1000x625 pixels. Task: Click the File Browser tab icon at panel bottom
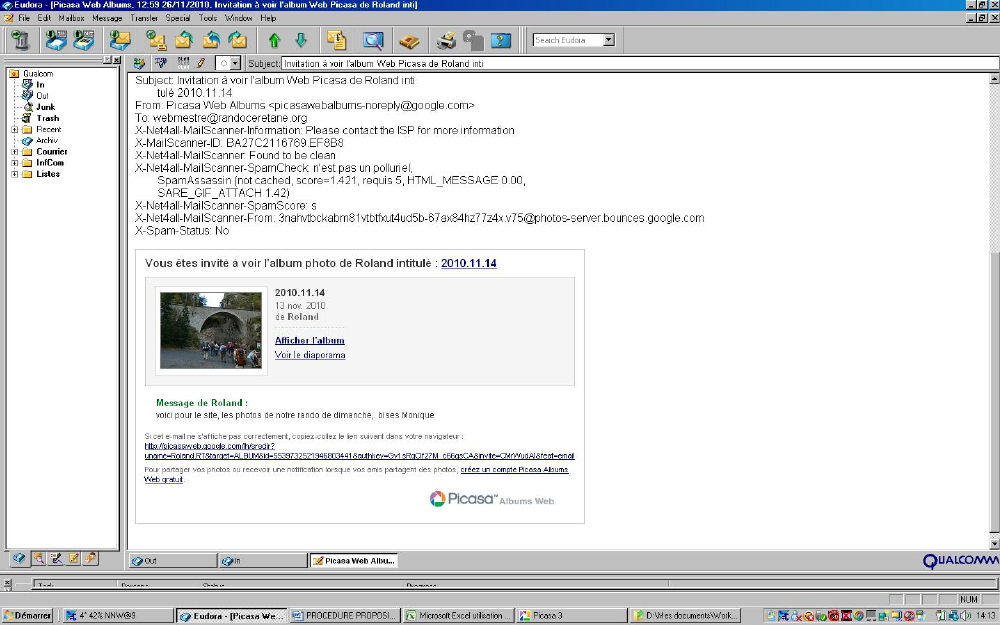pyautogui.click(x=38, y=559)
